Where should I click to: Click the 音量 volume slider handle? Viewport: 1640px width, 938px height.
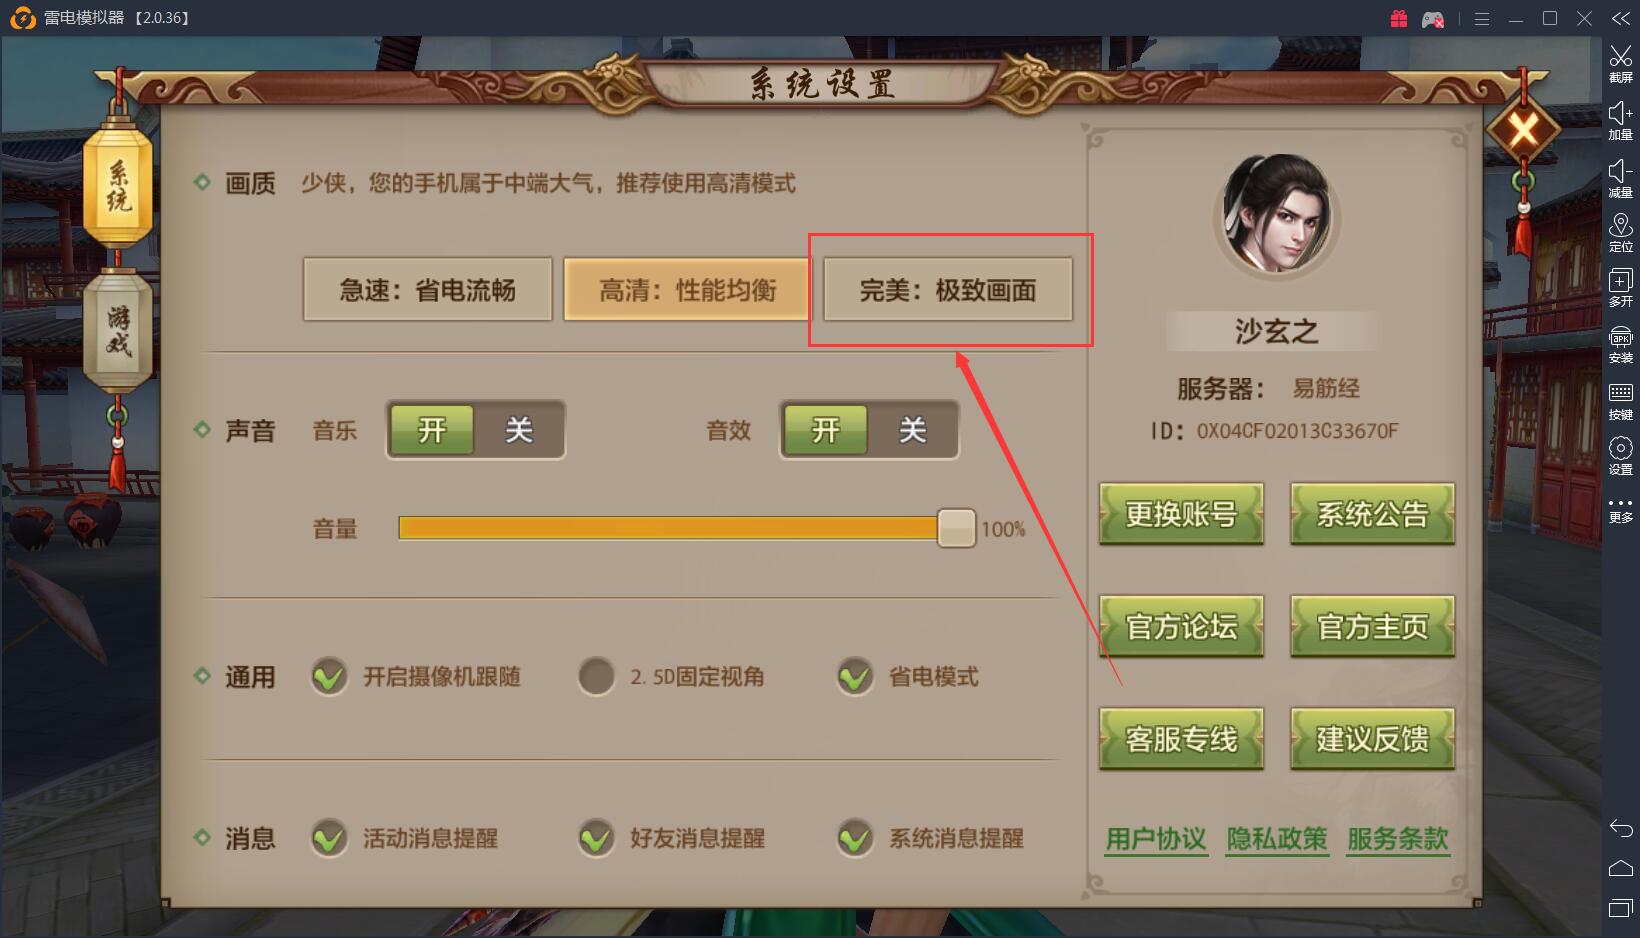[x=956, y=528]
